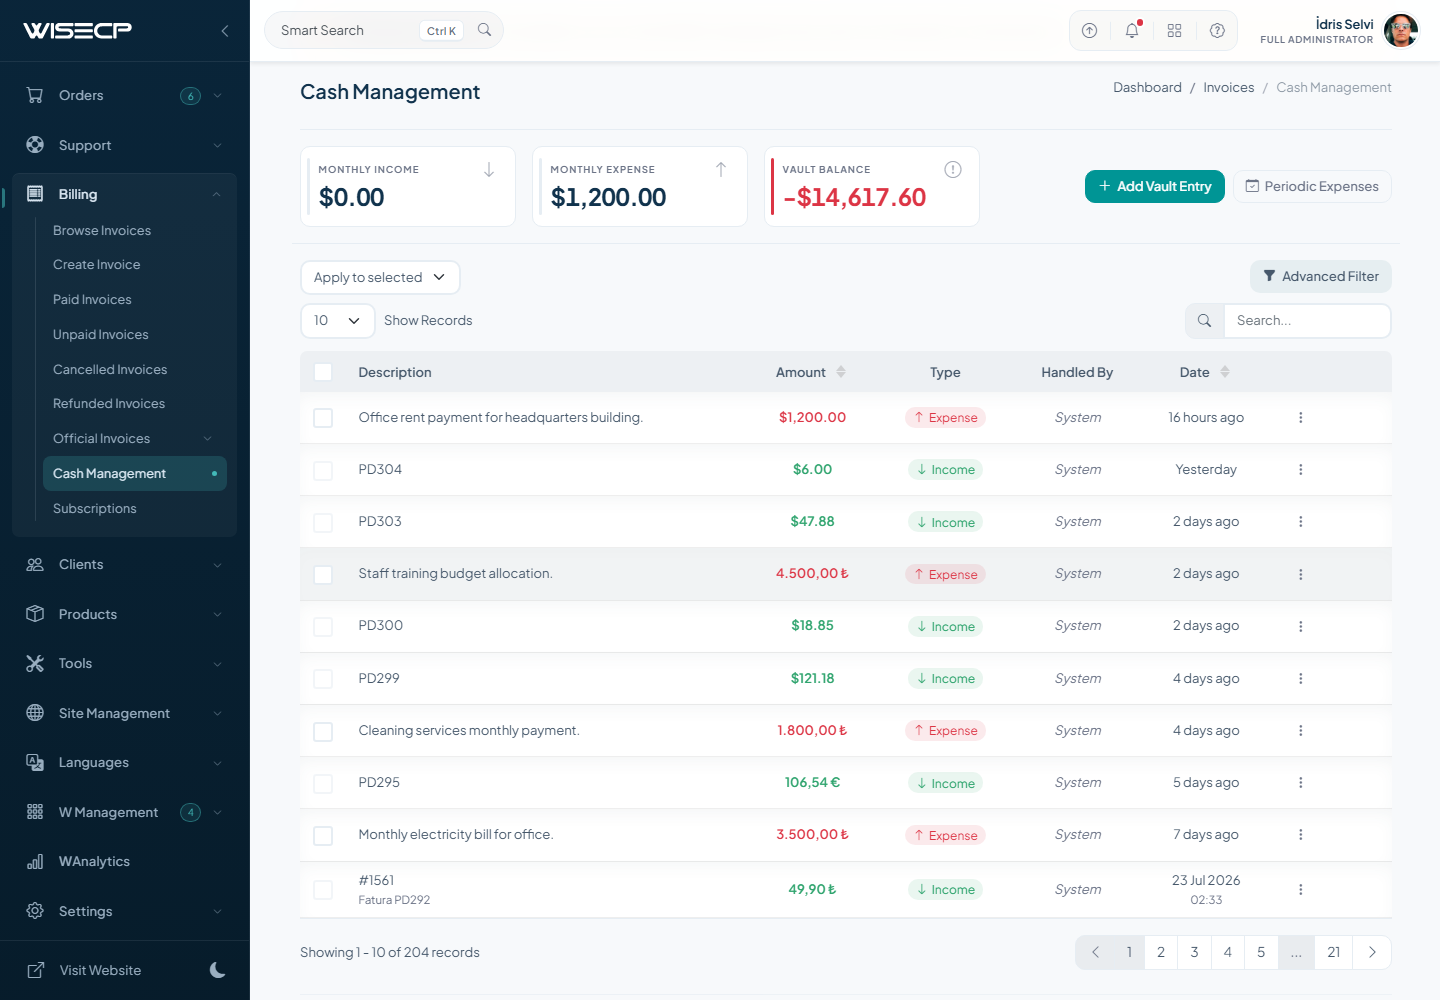
Task: Open Periodic Expenses
Action: tap(1312, 187)
